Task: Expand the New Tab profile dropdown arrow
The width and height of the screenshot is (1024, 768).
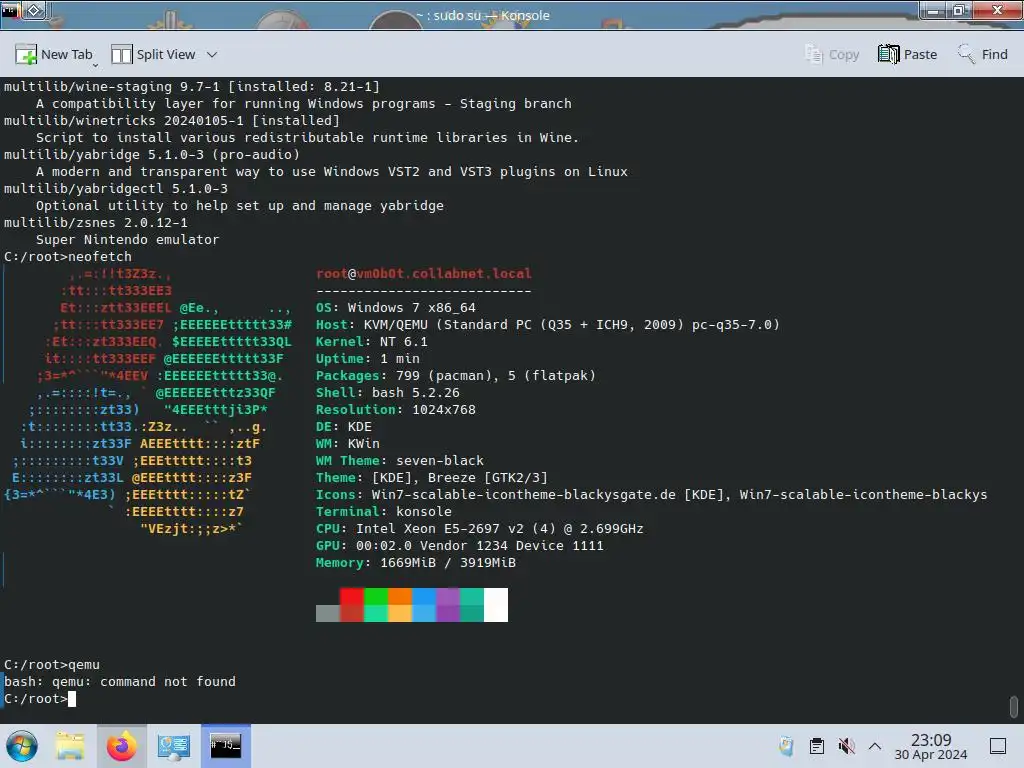Action: point(96,65)
